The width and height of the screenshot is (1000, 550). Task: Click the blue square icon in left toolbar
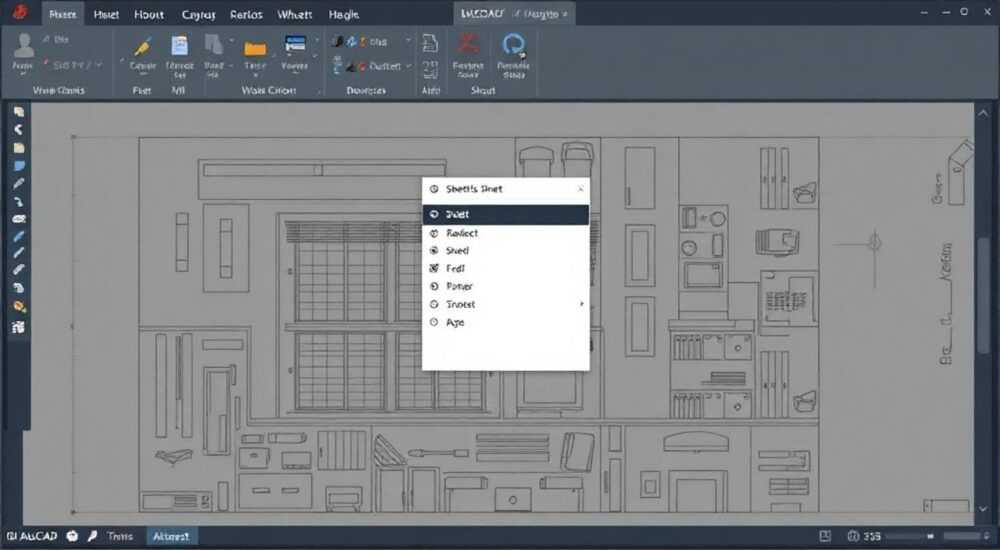[x=18, y=166]
